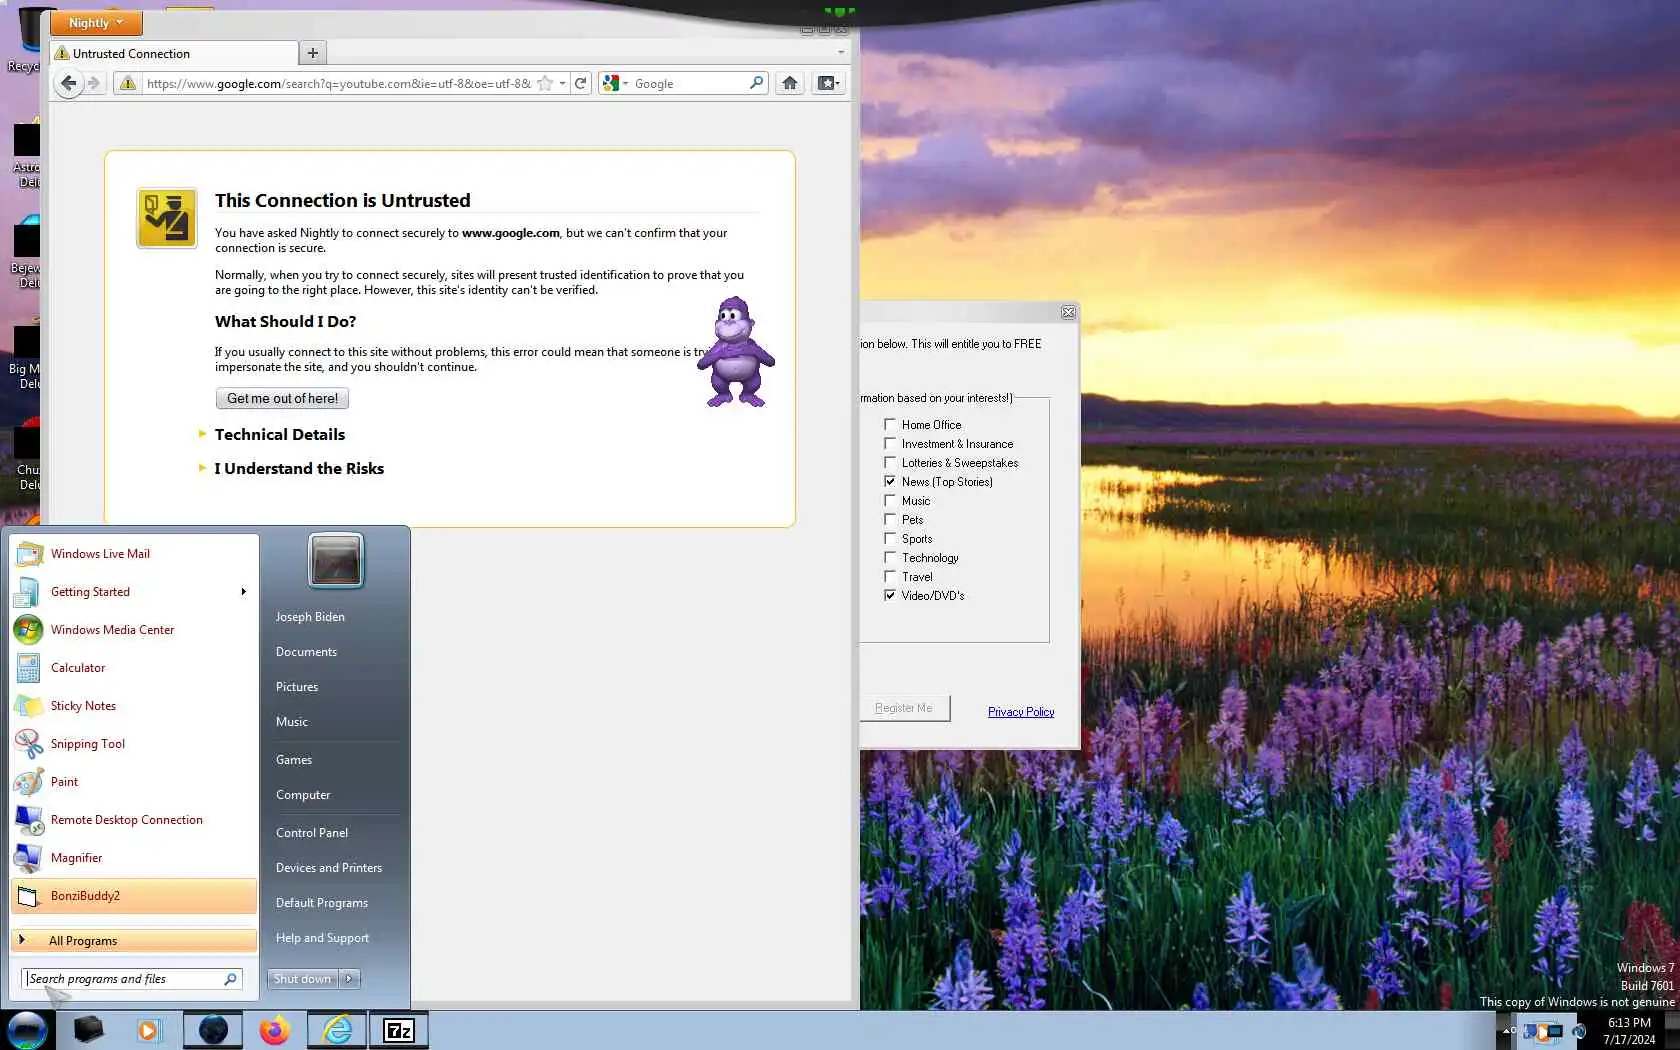
Task: Launch BonziBuddy2 from Start menu
Action: coord(134,896)
